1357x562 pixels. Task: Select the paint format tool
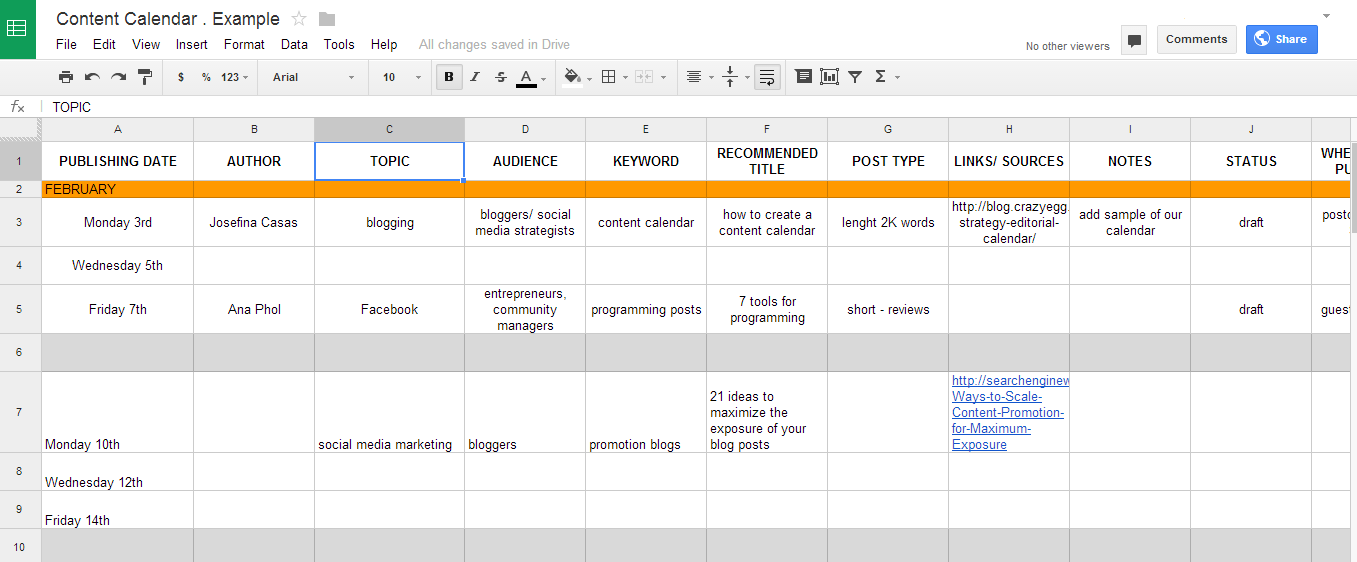144,77
